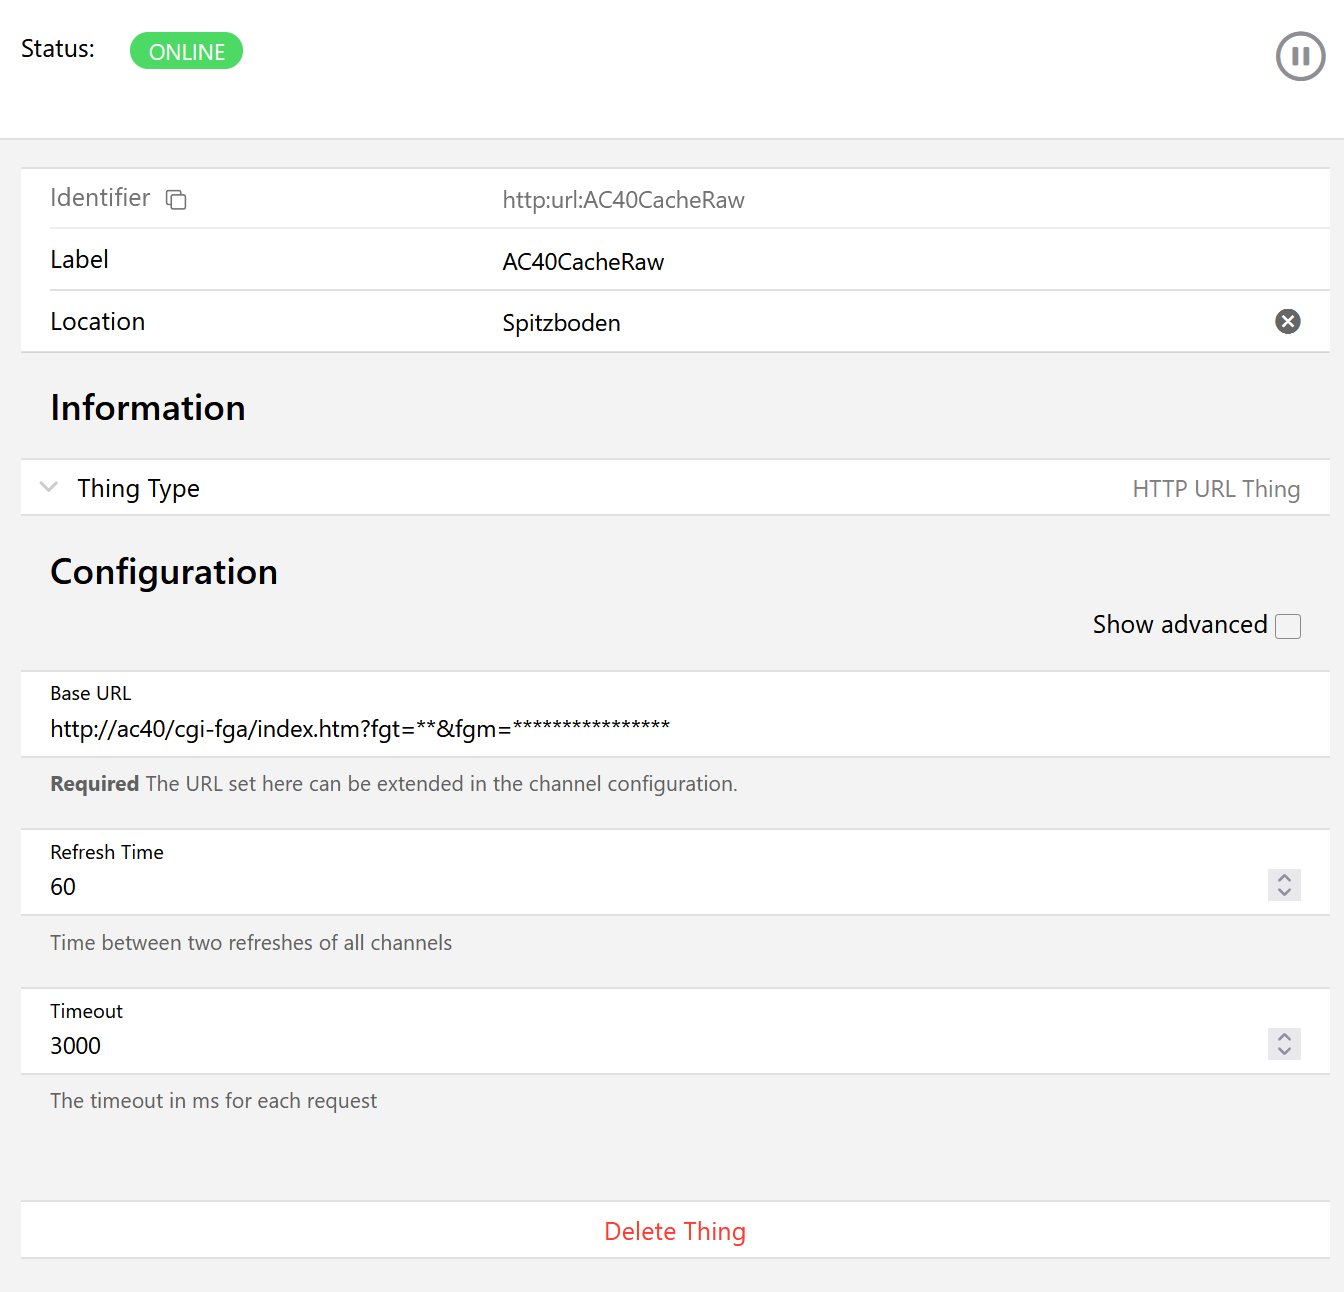Decrease Refresh Time with the down arrow
The image size is (1344, 1292).
tap(1284, 893)
